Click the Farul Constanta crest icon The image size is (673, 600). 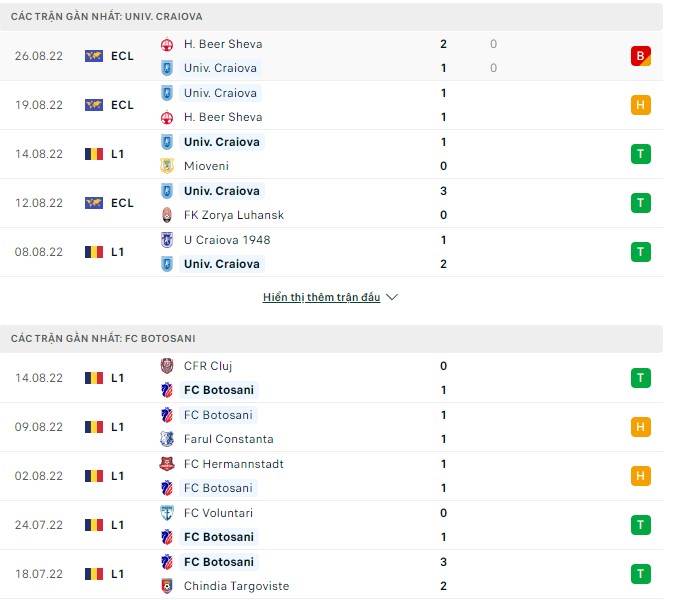point(167,439)
